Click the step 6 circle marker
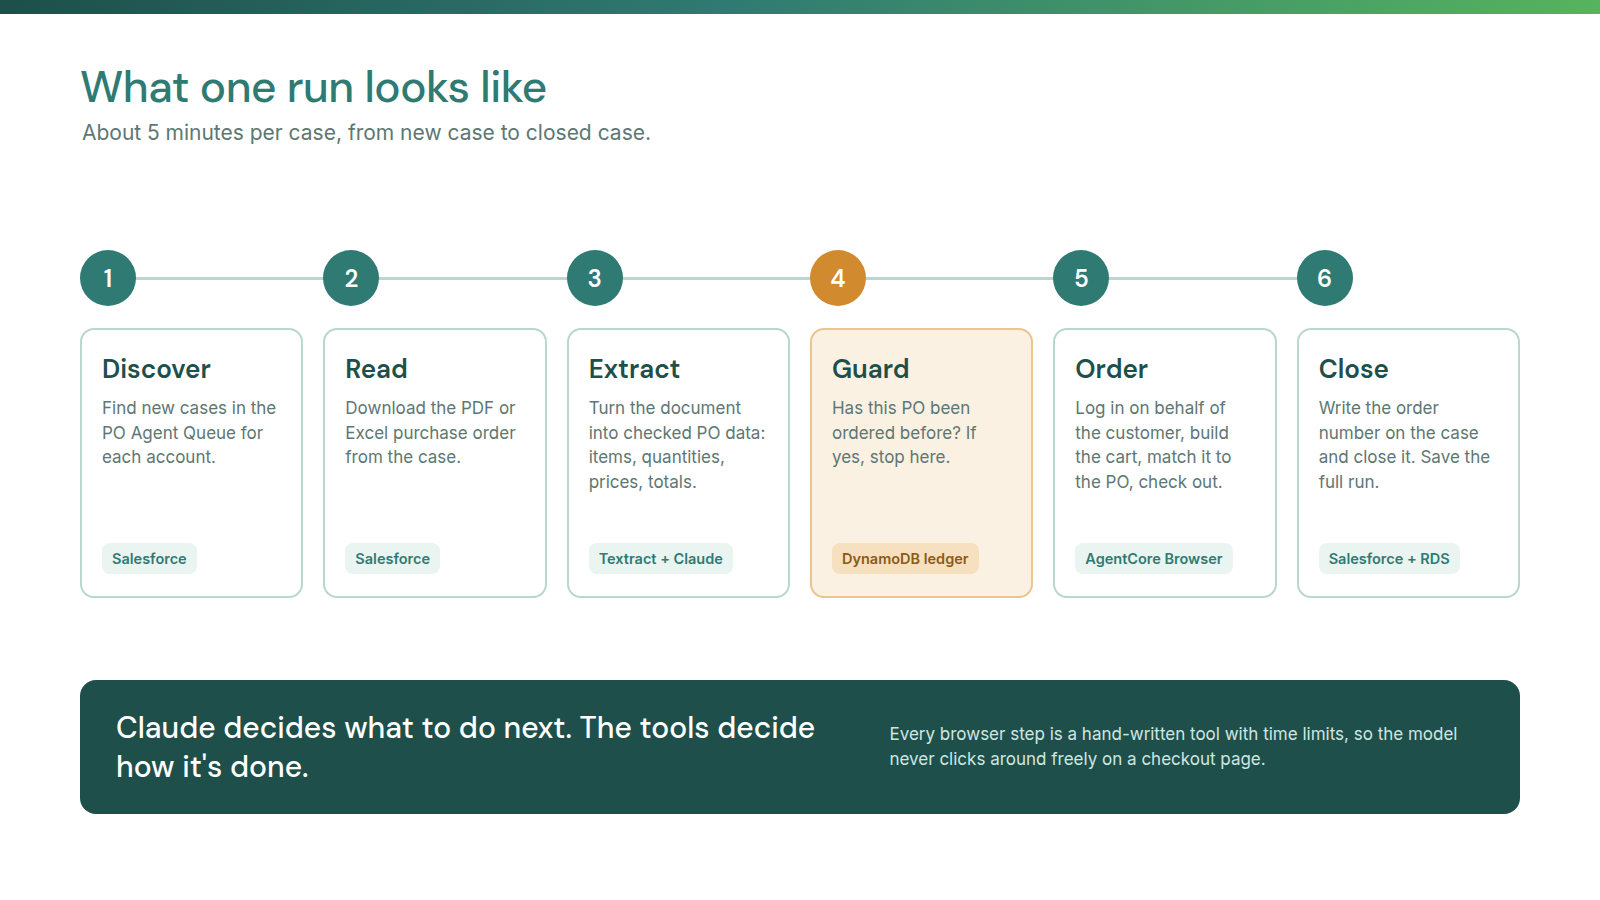The image size is (1600, 900). pos(1325,278)
